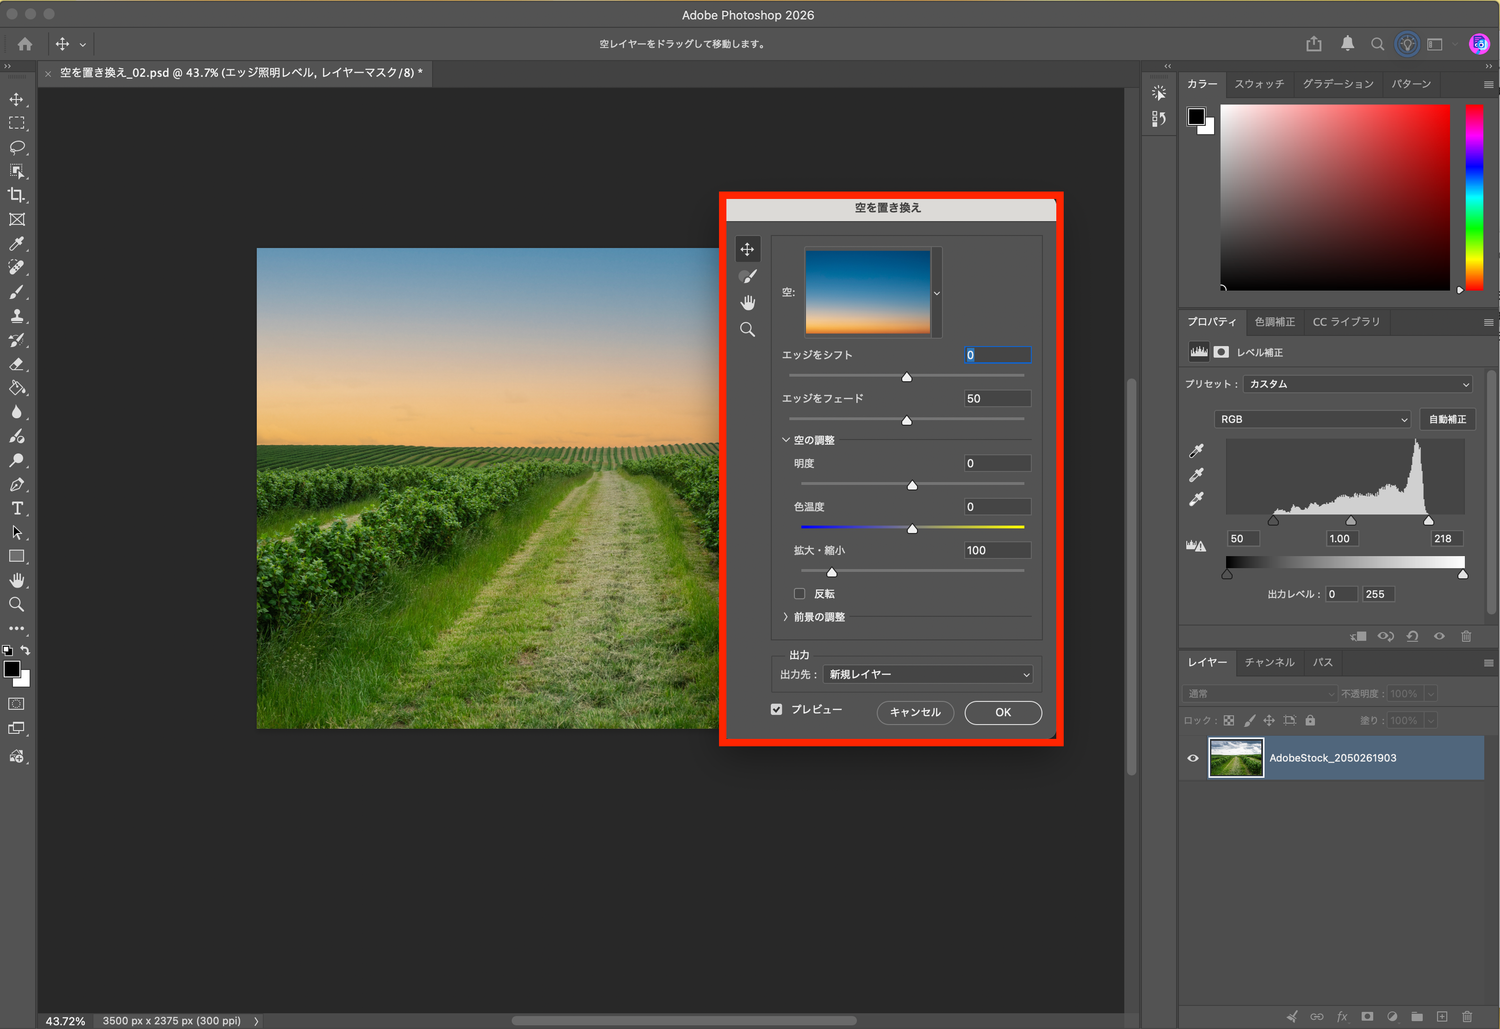Image resolution: width=1500 pixels, height=1029 pixels.
Task: Select the Eyedropper tool in left toolbar
Action: click(17, 243)
